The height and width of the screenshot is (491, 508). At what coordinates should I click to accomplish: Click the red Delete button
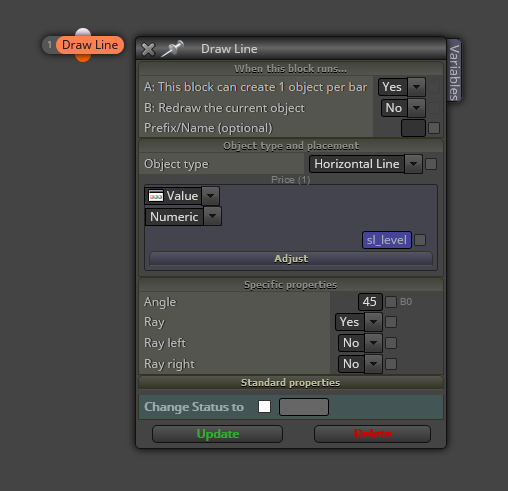tap(372, 434)
